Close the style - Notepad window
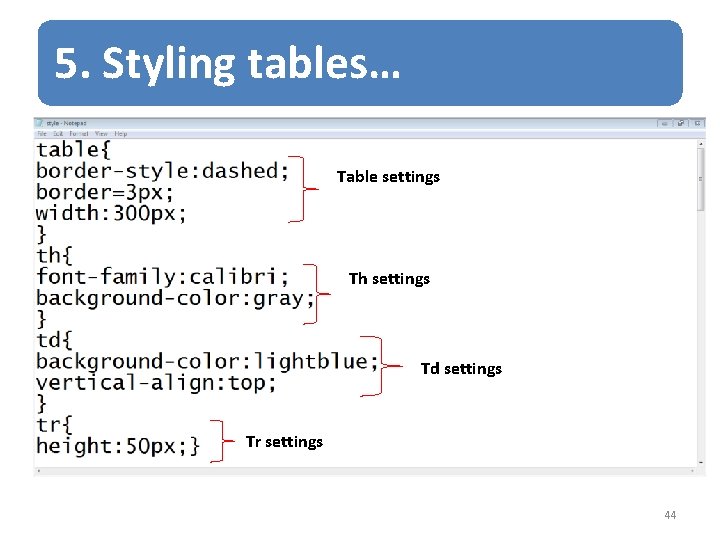Screen dimensions: 720x540 click(697, 123)
